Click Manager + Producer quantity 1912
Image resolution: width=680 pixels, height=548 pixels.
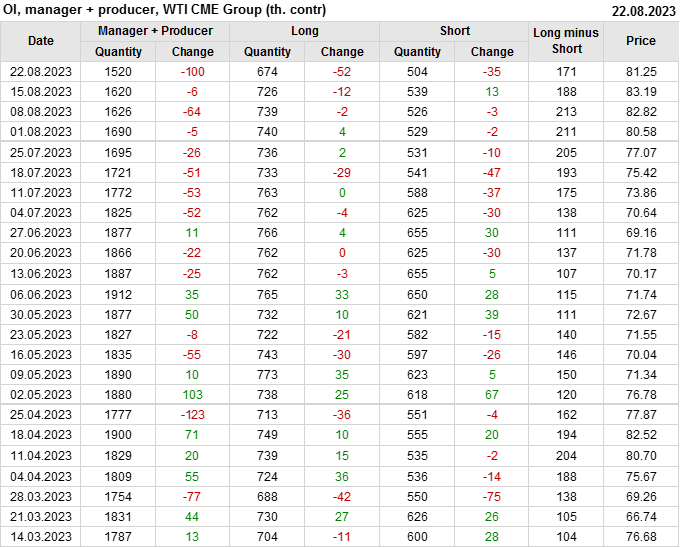tap(118, 294)
